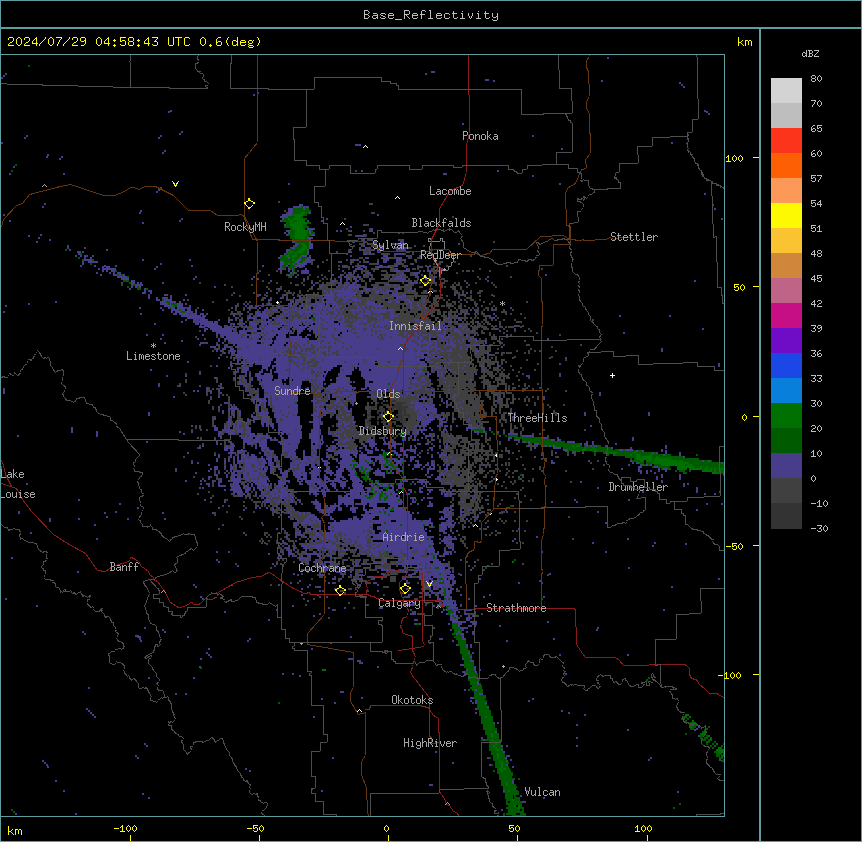
Task: Click the Drumheller label
Action: point(638,487)
